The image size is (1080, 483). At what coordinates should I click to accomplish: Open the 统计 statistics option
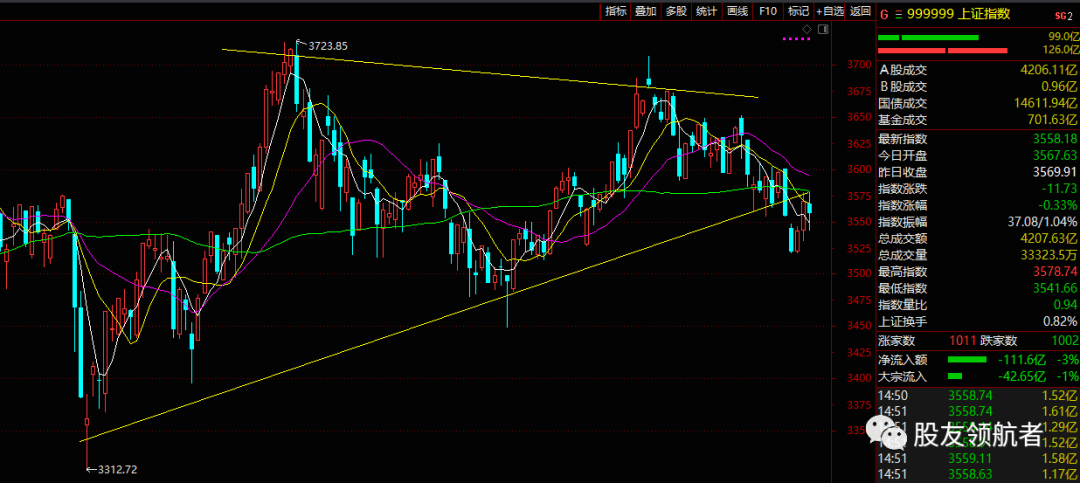tap(706, 11)
